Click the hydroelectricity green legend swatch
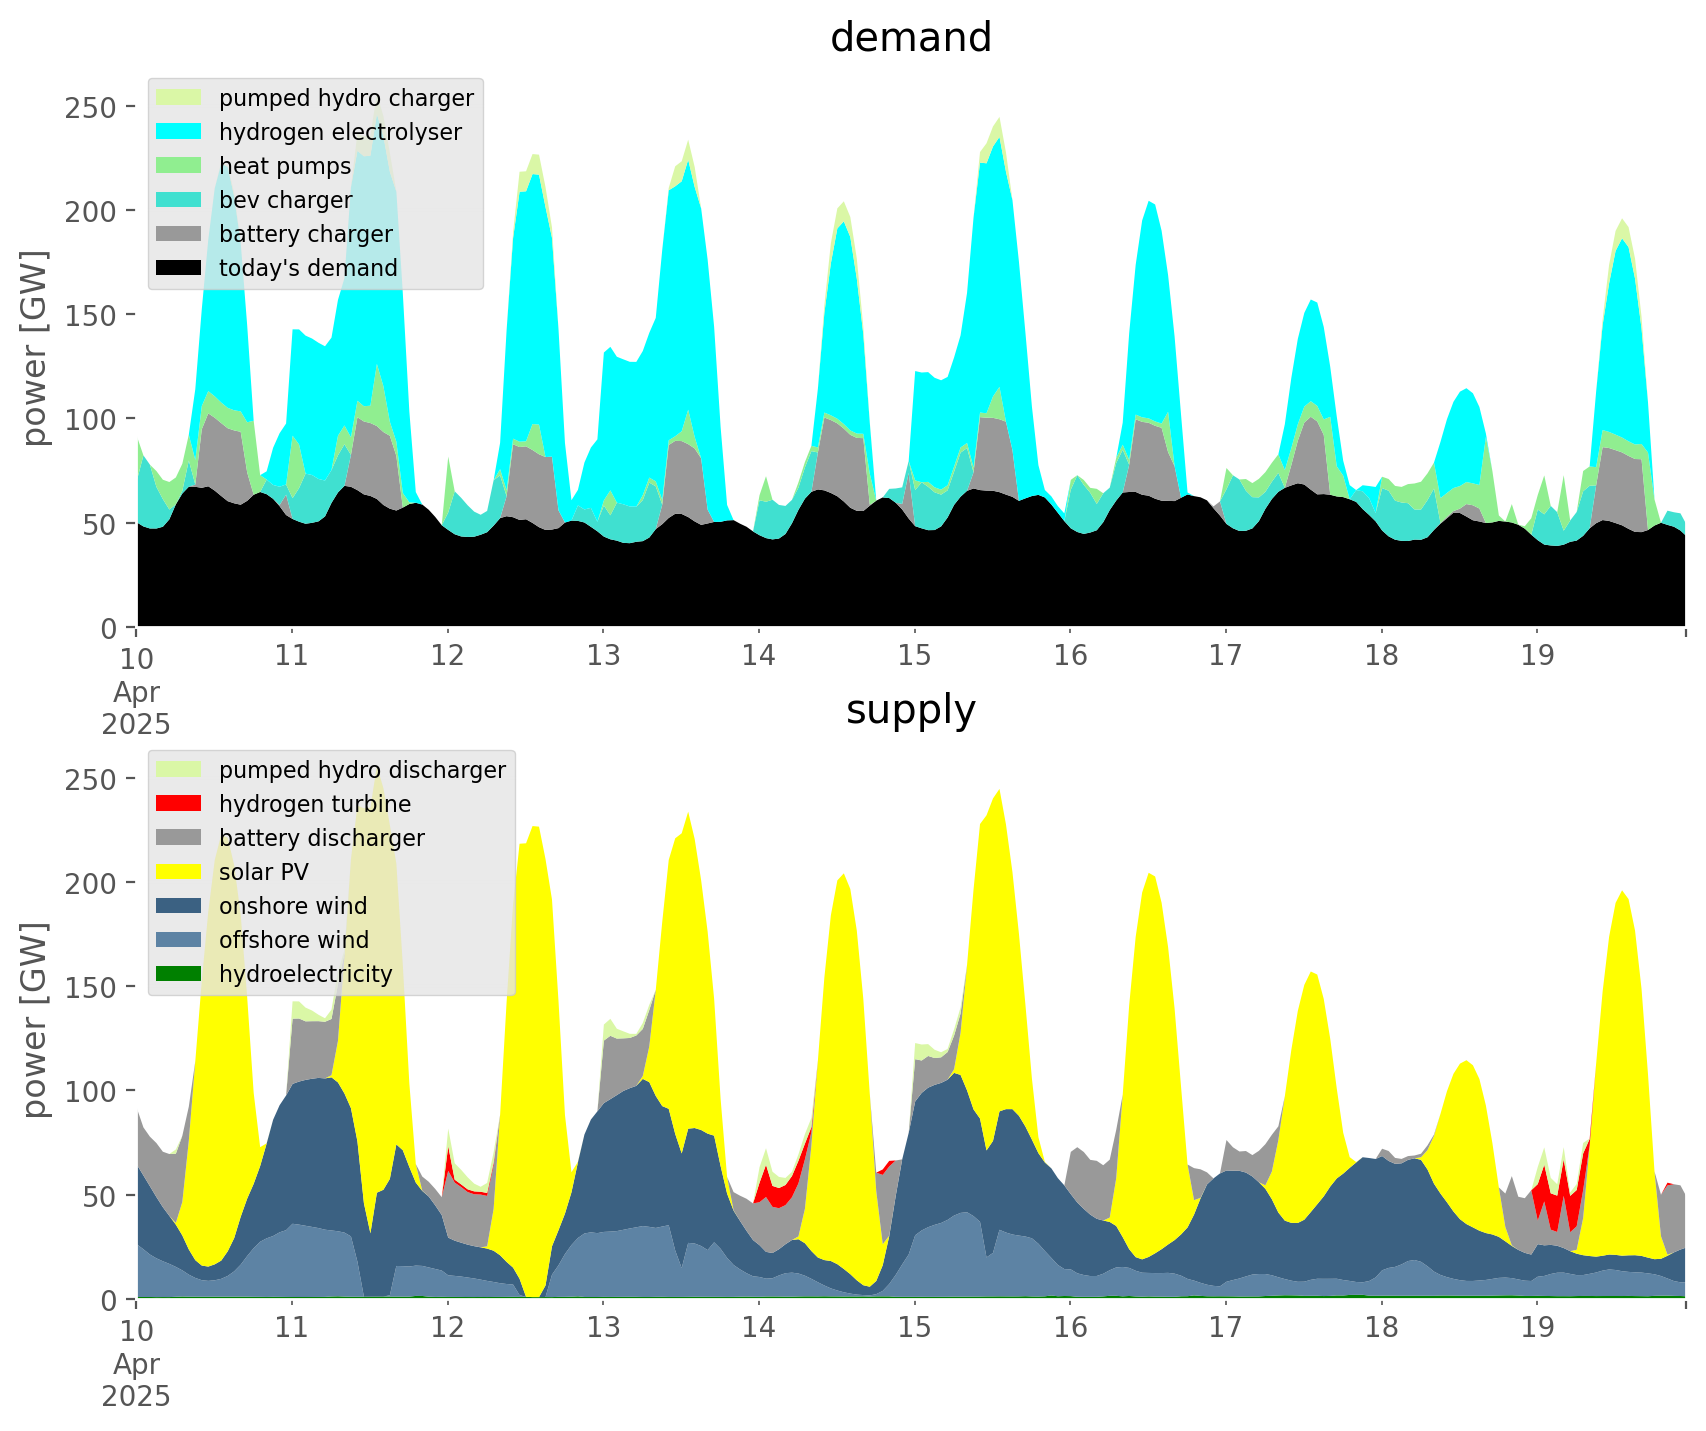The width and height of the screenshot is (1706, 1431). (179, 974)
